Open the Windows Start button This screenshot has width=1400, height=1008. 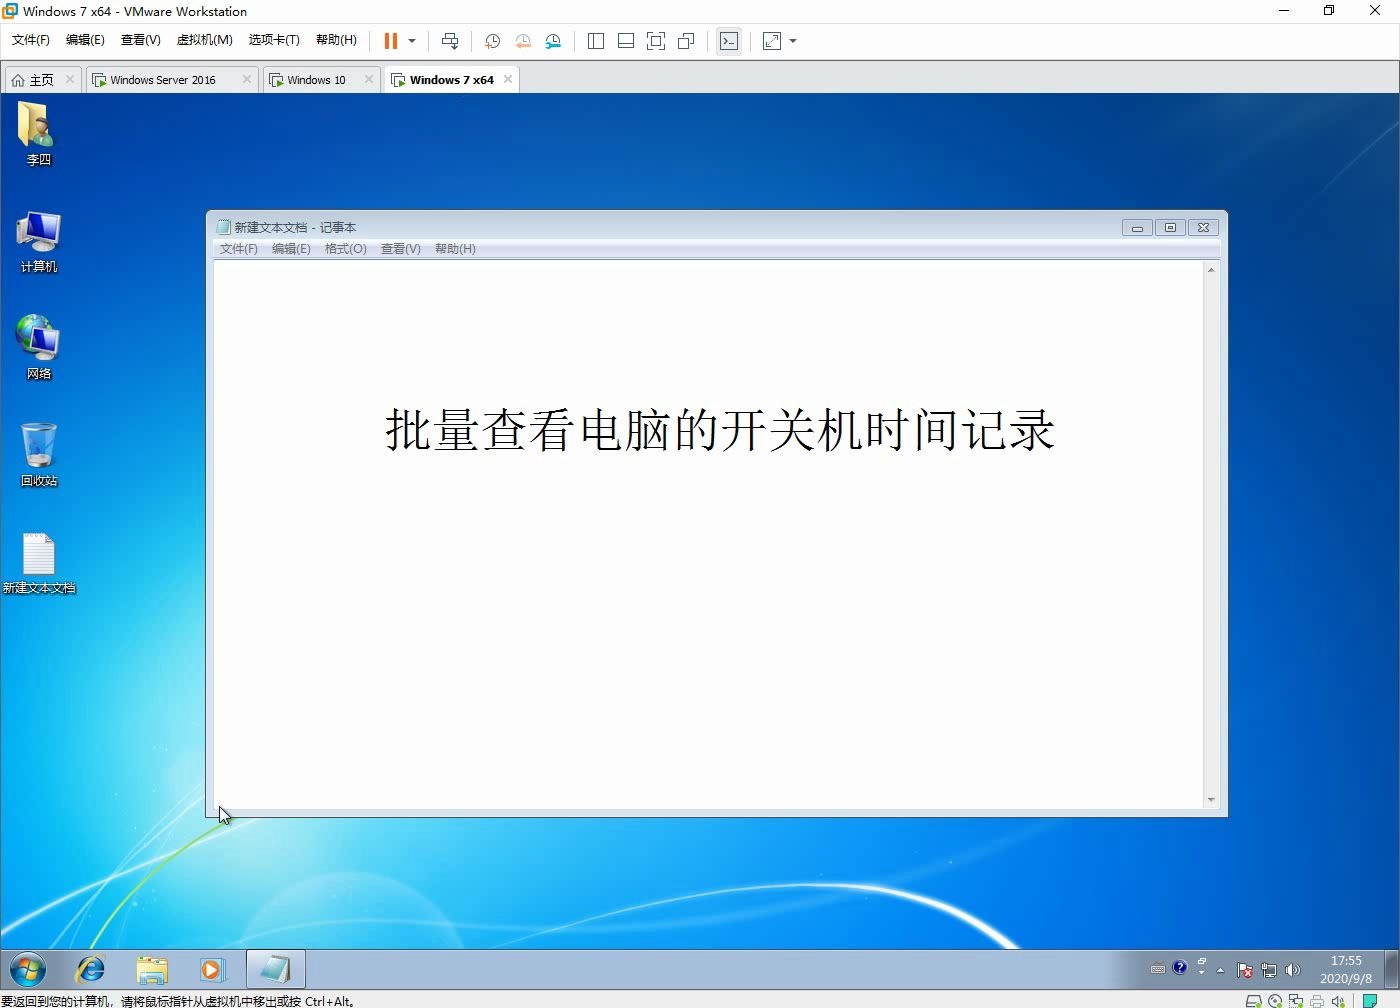[x=27, y=969]
